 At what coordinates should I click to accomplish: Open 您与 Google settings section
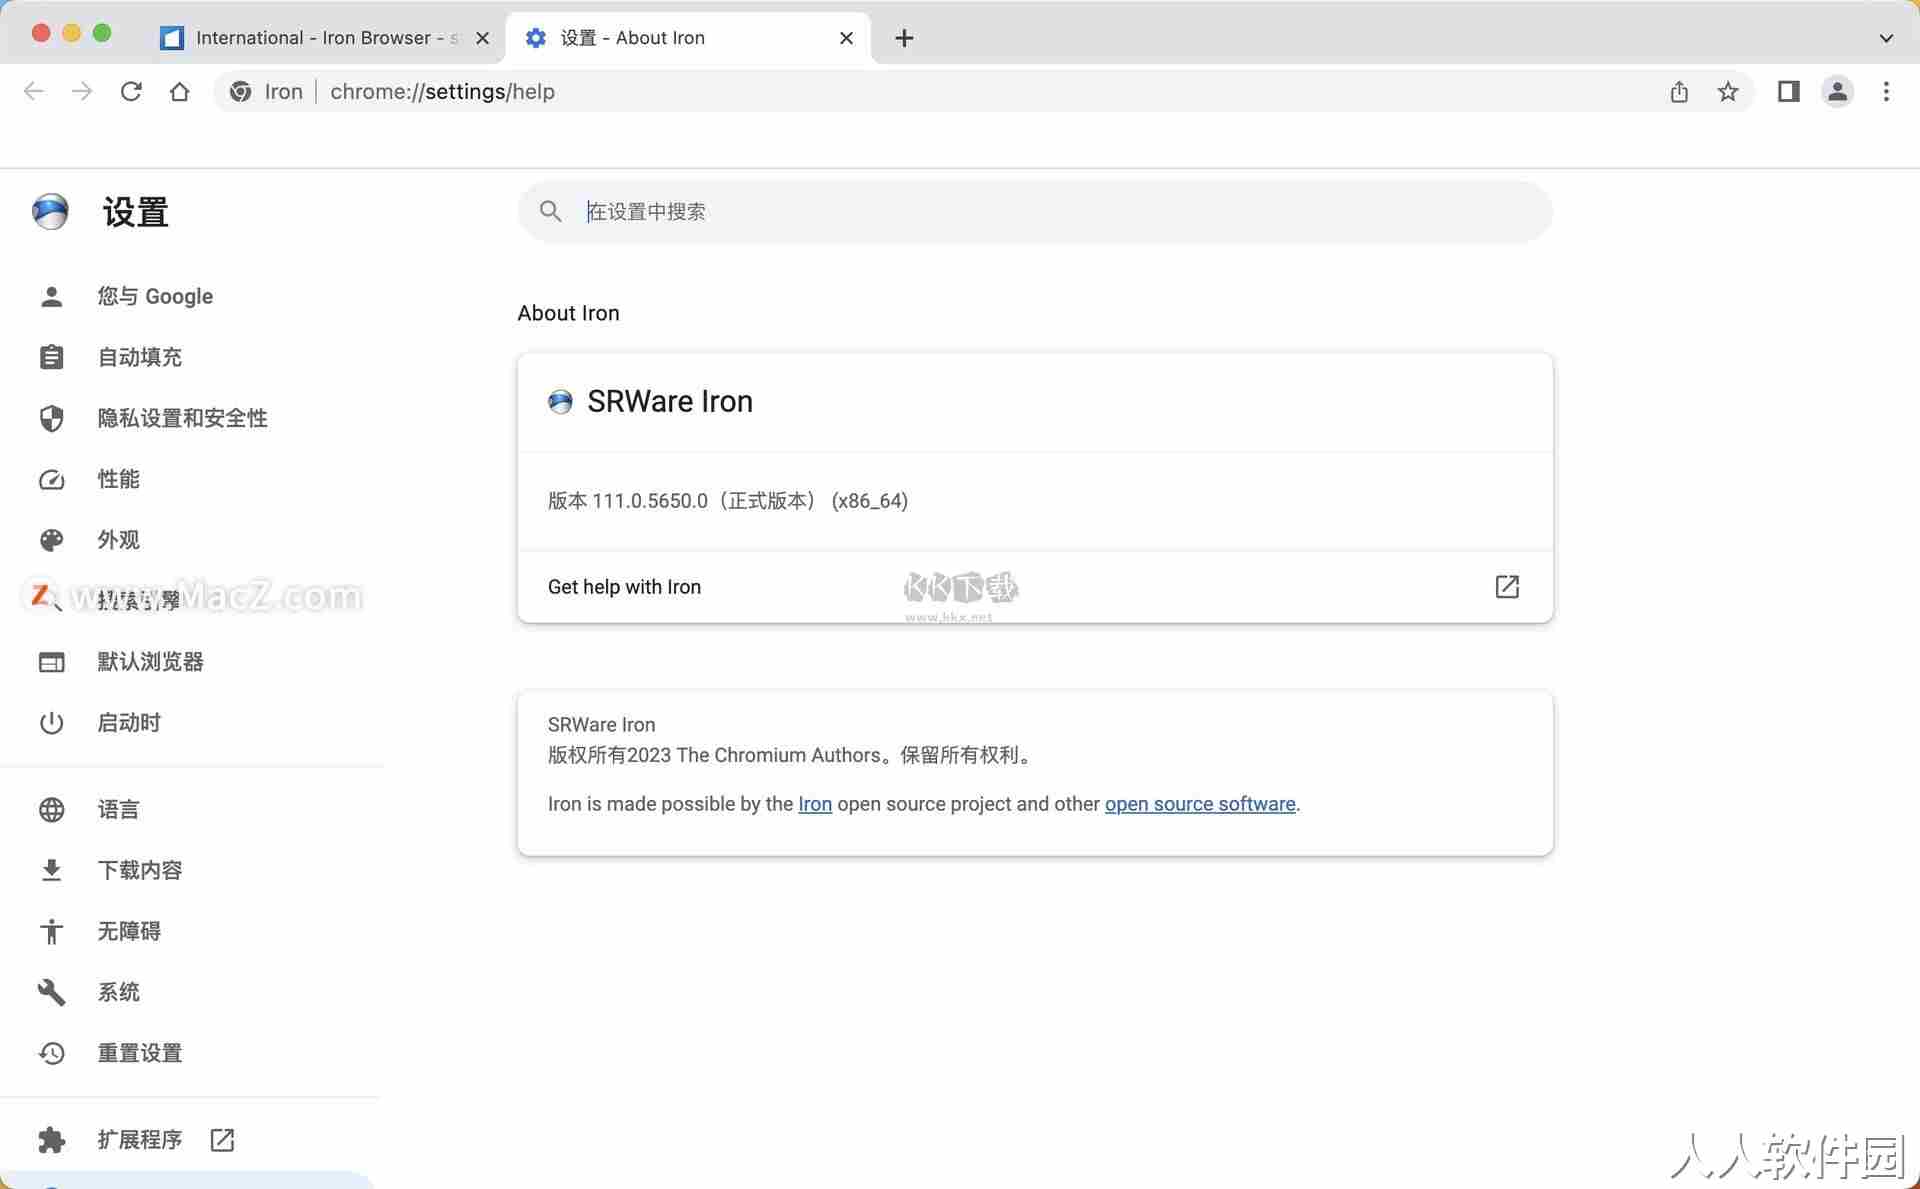[x=155, y=296]
